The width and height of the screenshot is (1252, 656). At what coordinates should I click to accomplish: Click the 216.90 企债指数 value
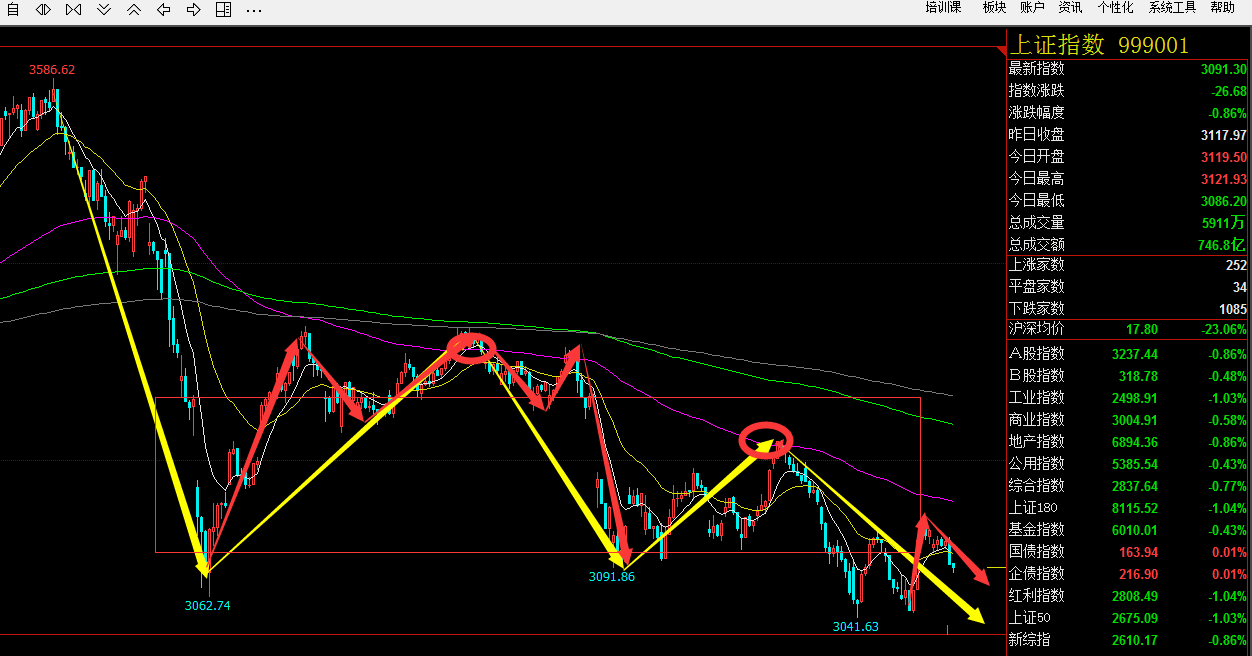pyautogui.click(x=1139, y=574)
